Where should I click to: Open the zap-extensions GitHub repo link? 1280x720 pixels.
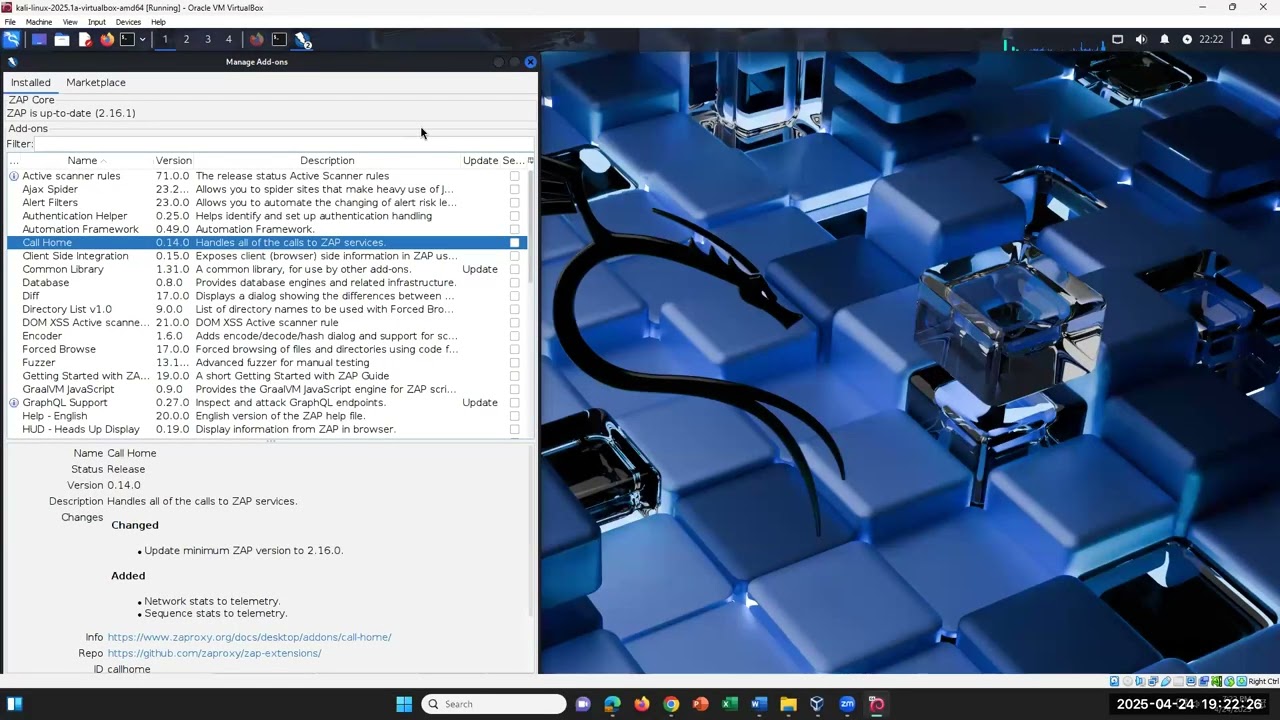pyautogui.click(x=214, y=653)
